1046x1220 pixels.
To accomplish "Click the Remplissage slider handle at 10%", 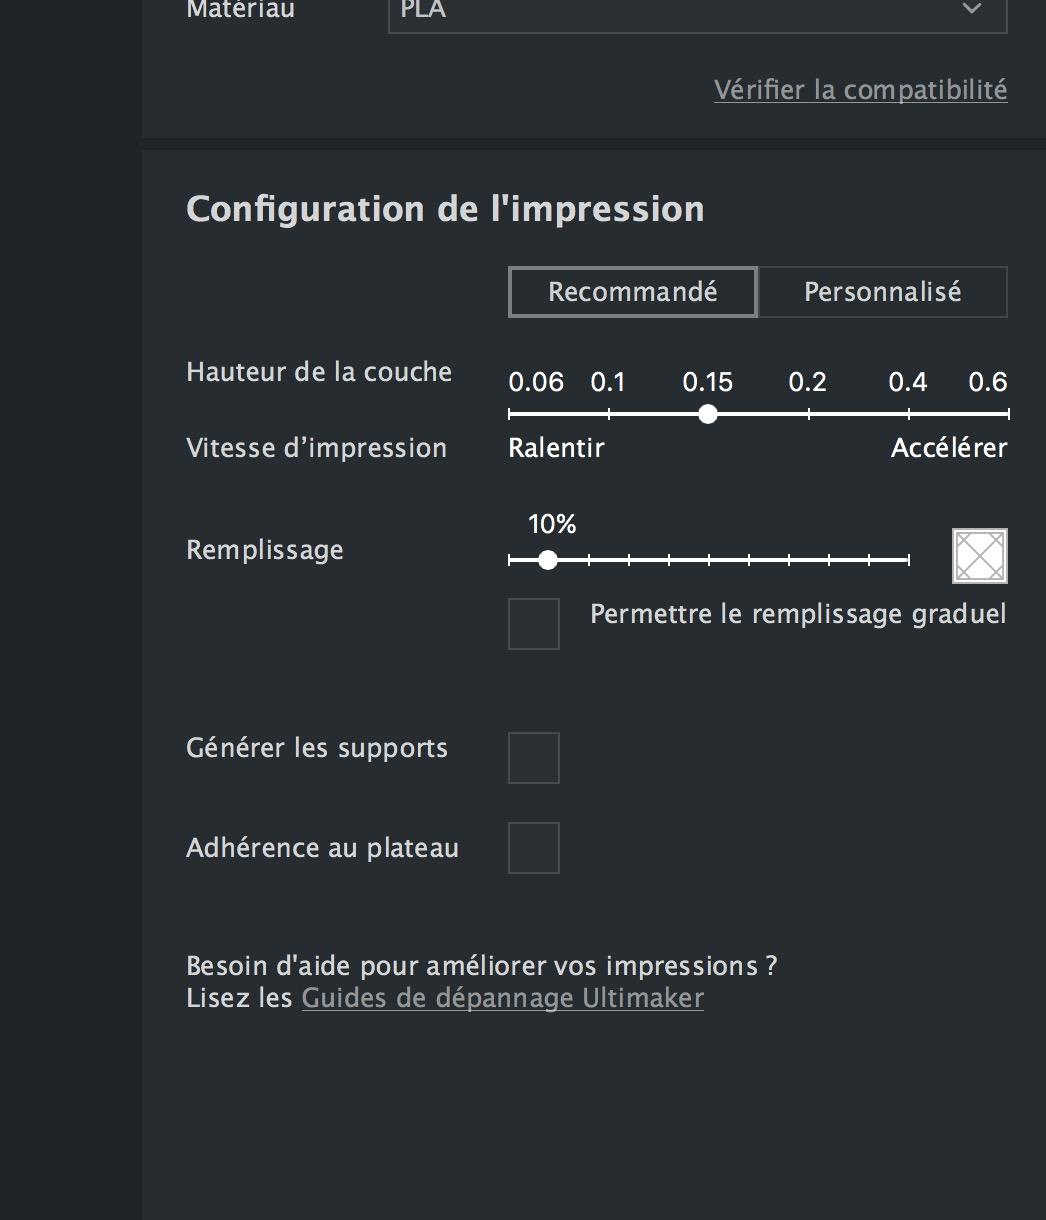I will click(547, 561).
